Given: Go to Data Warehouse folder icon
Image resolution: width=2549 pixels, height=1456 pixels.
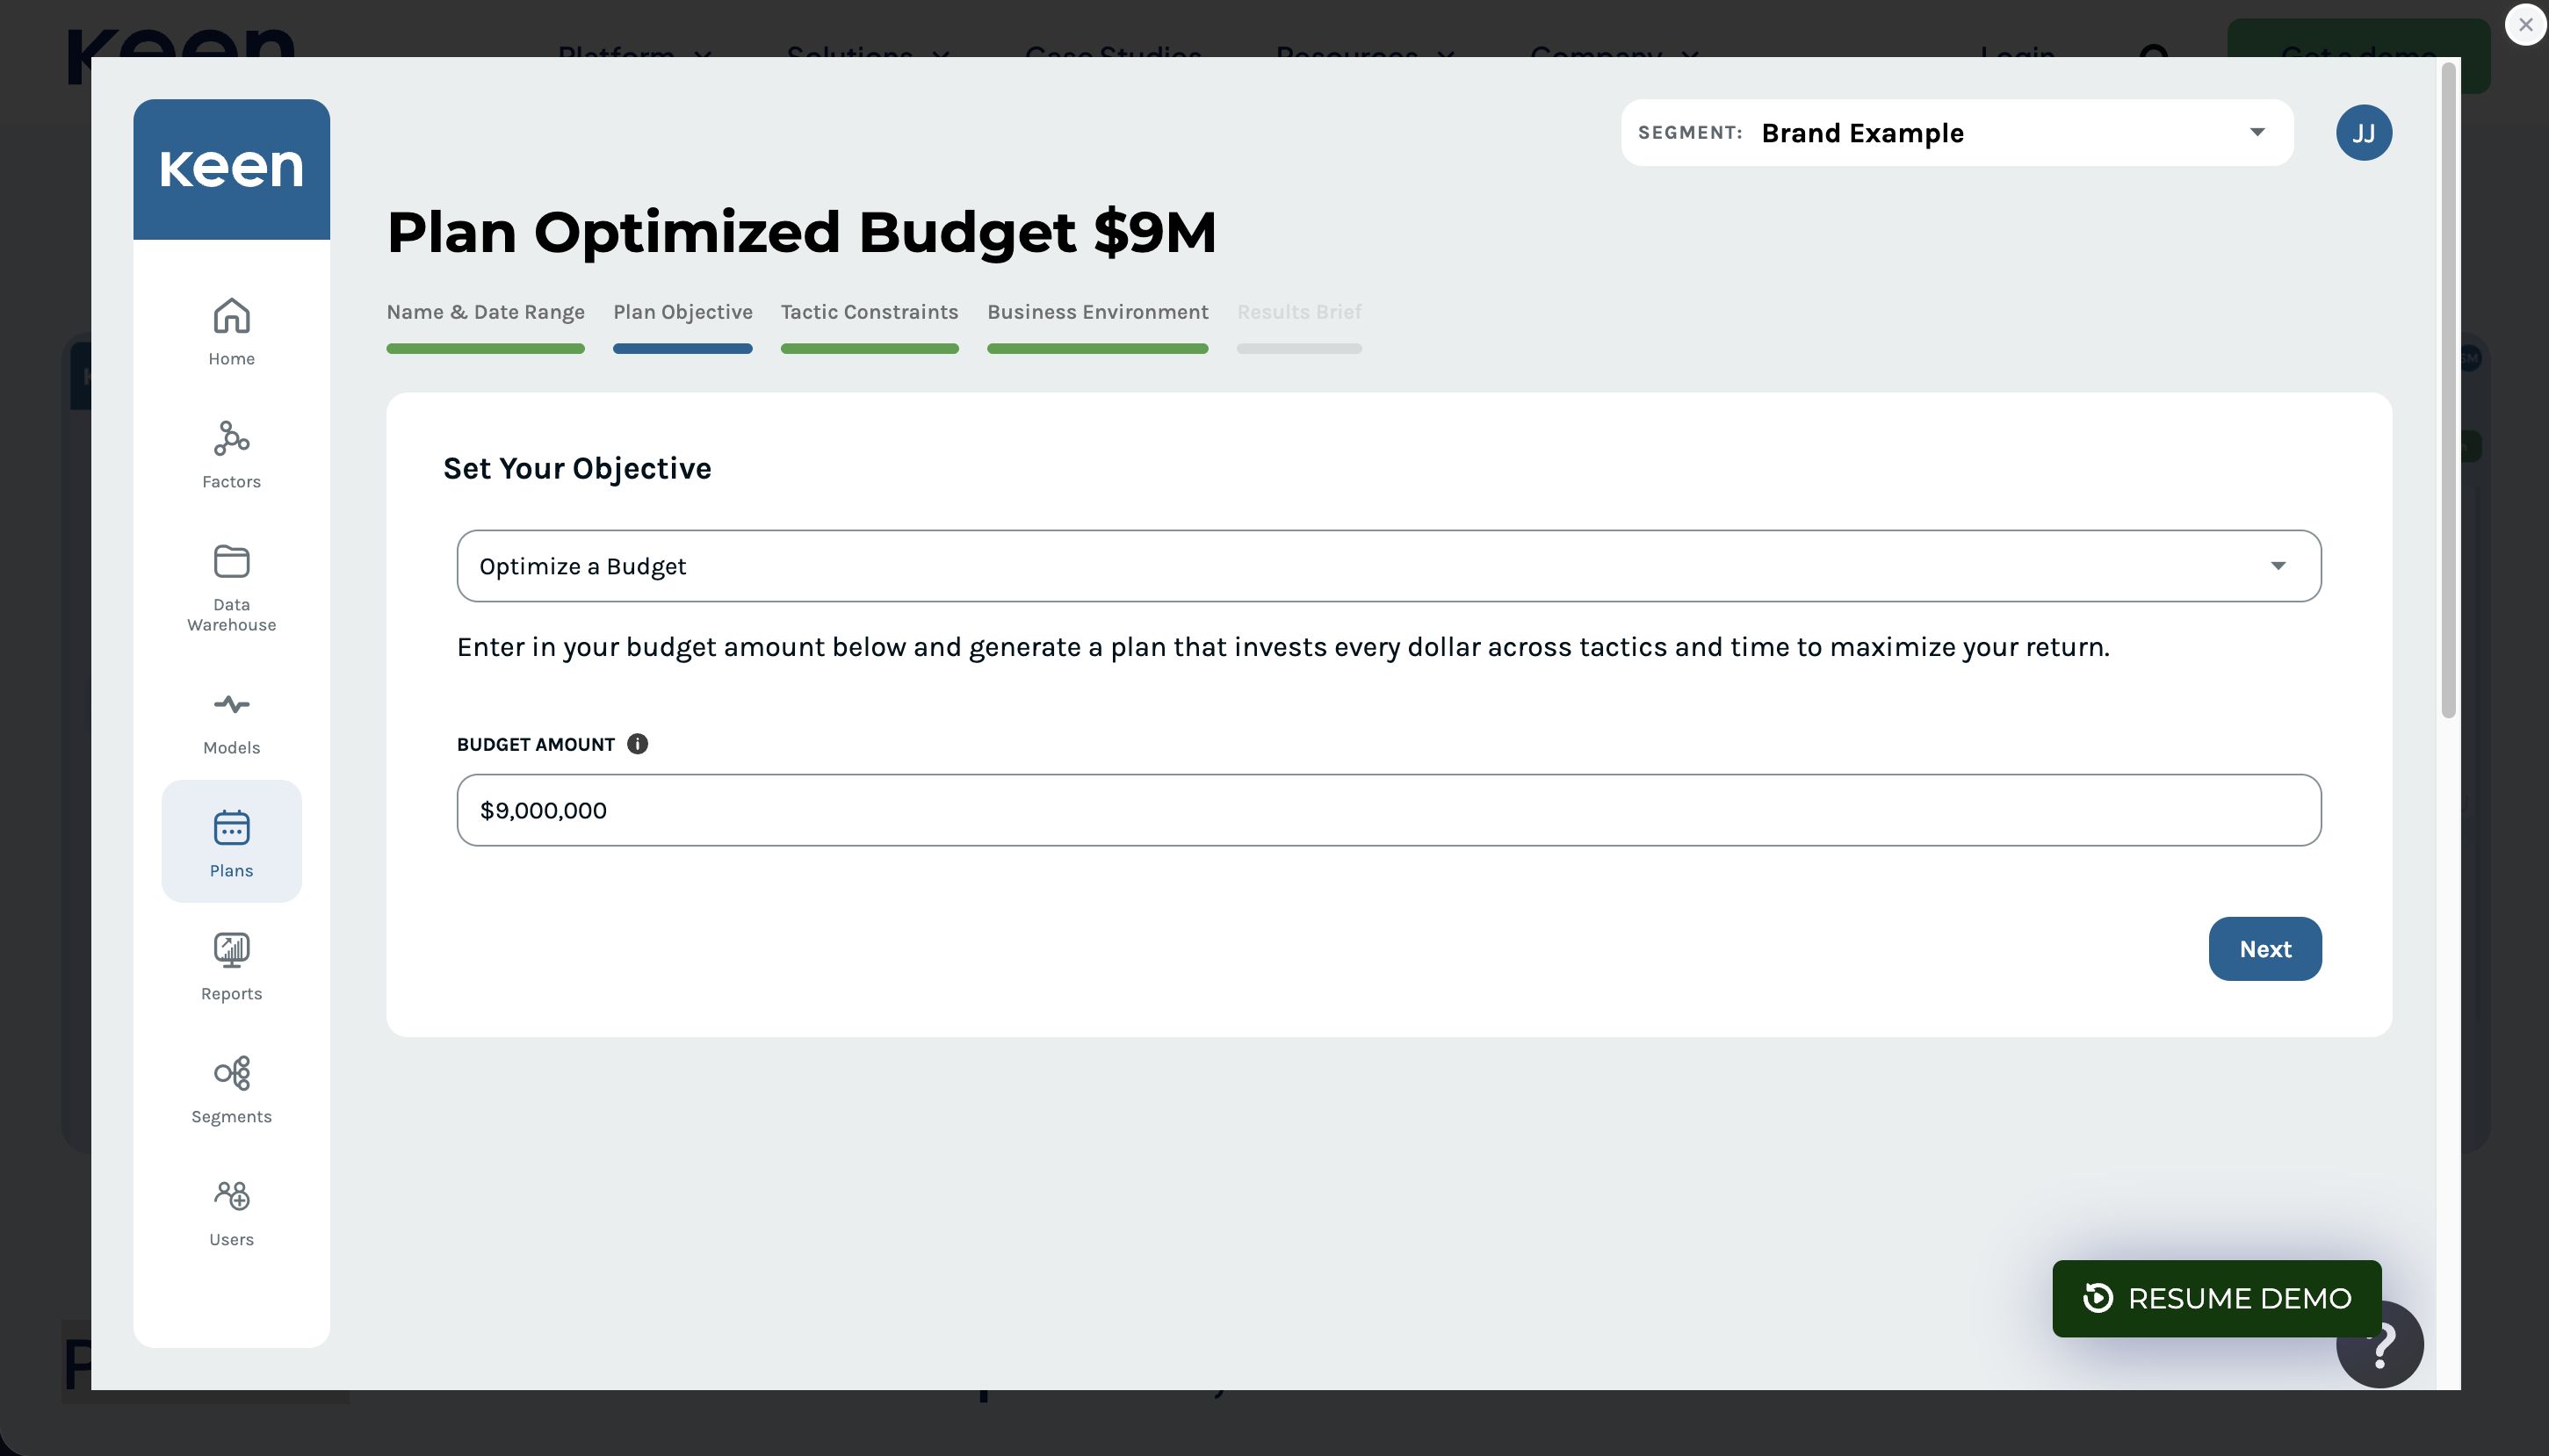Looking at the screenshot, I should [231, 562].
